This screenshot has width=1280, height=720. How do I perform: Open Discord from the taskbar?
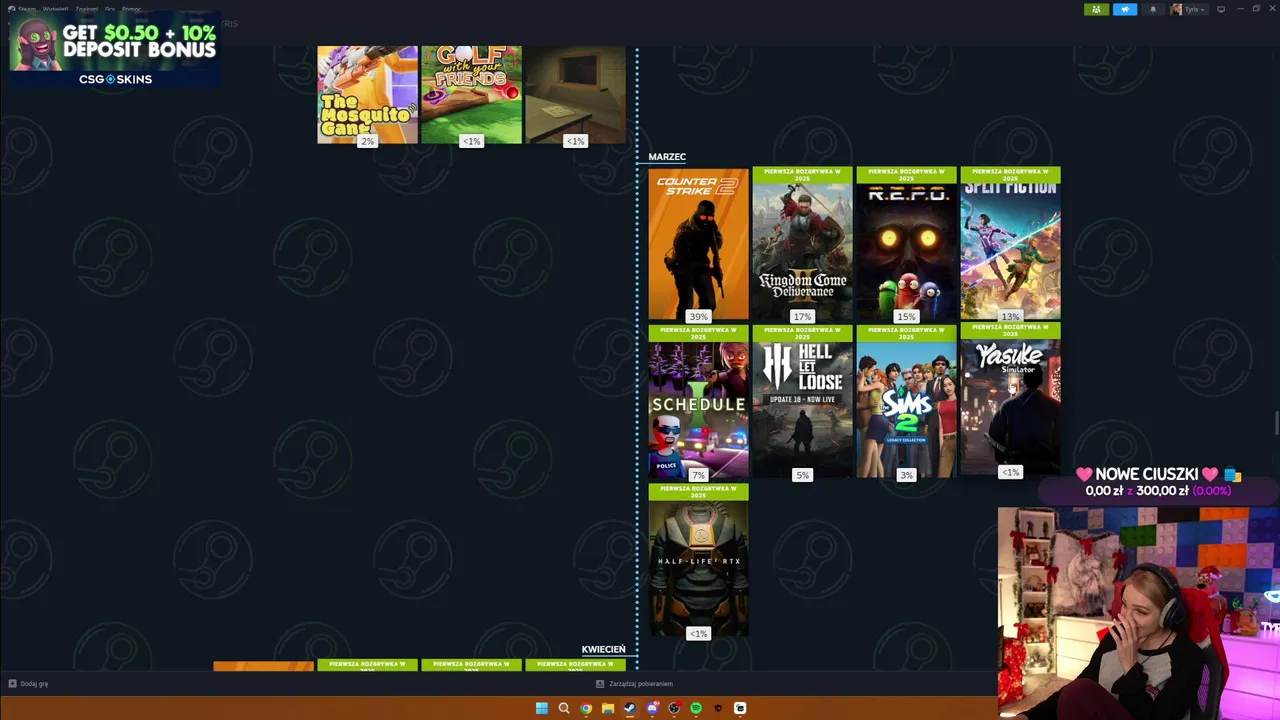tap(652, 708)
